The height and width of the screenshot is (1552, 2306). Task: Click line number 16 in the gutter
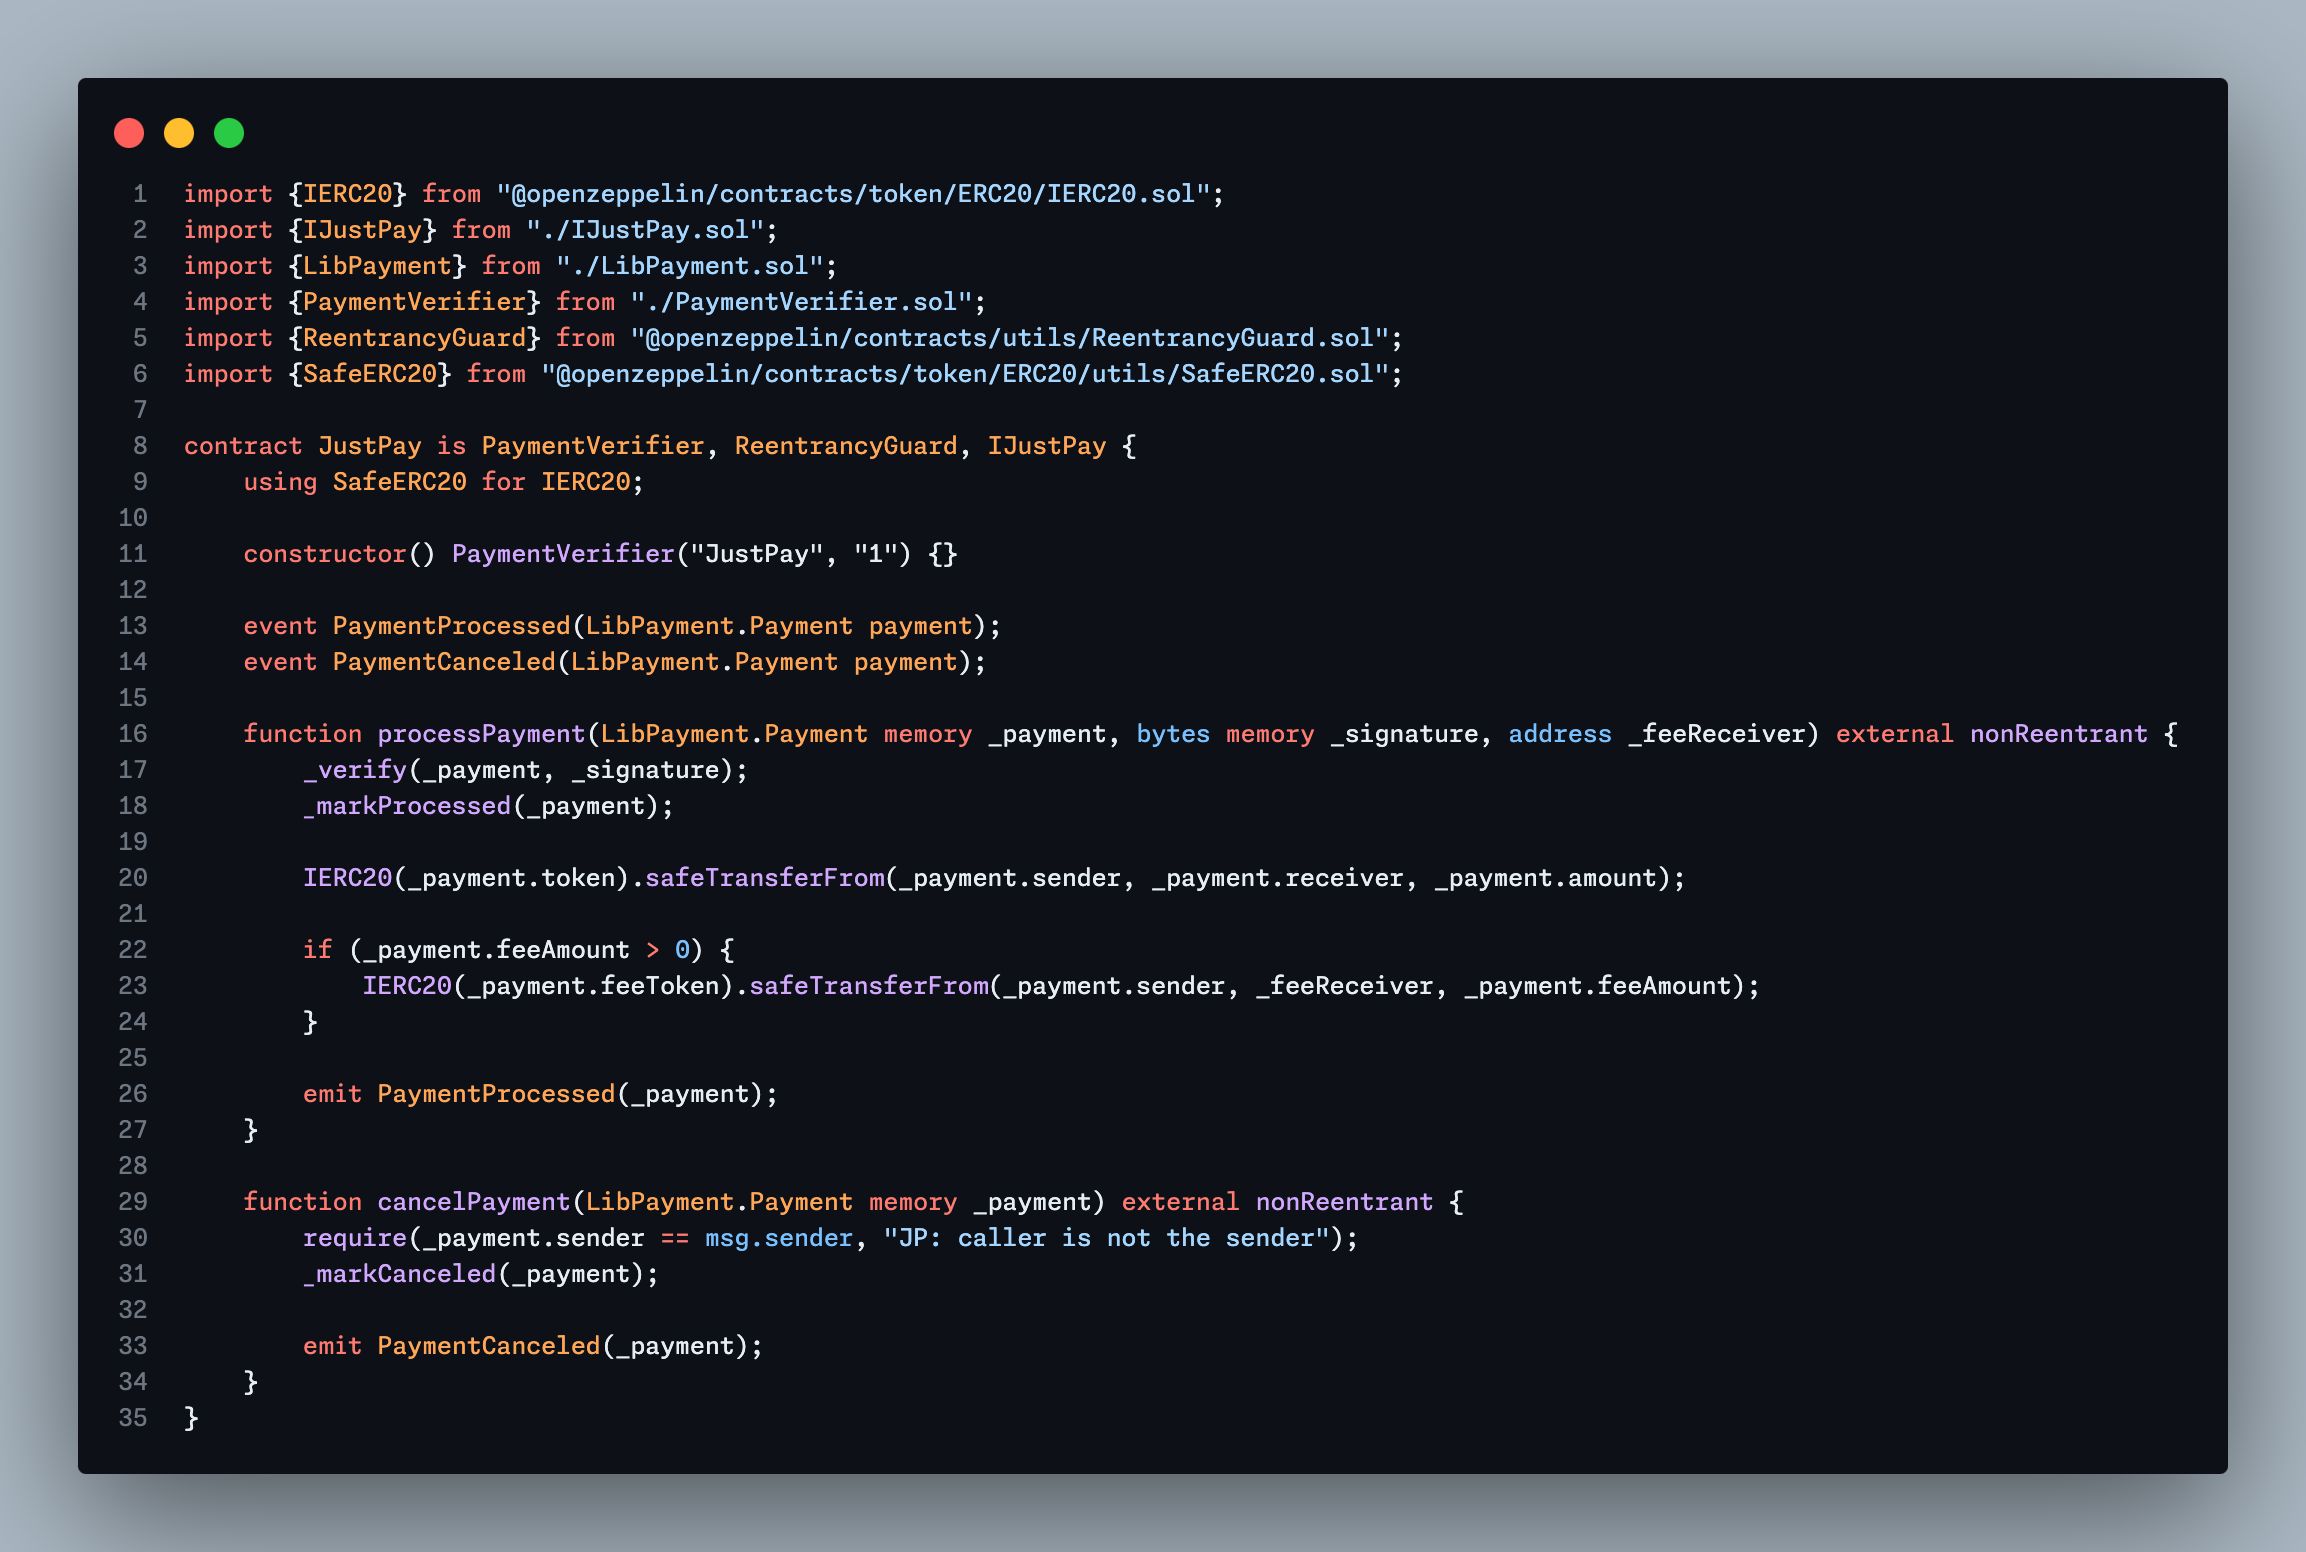(x=133, y=734)
